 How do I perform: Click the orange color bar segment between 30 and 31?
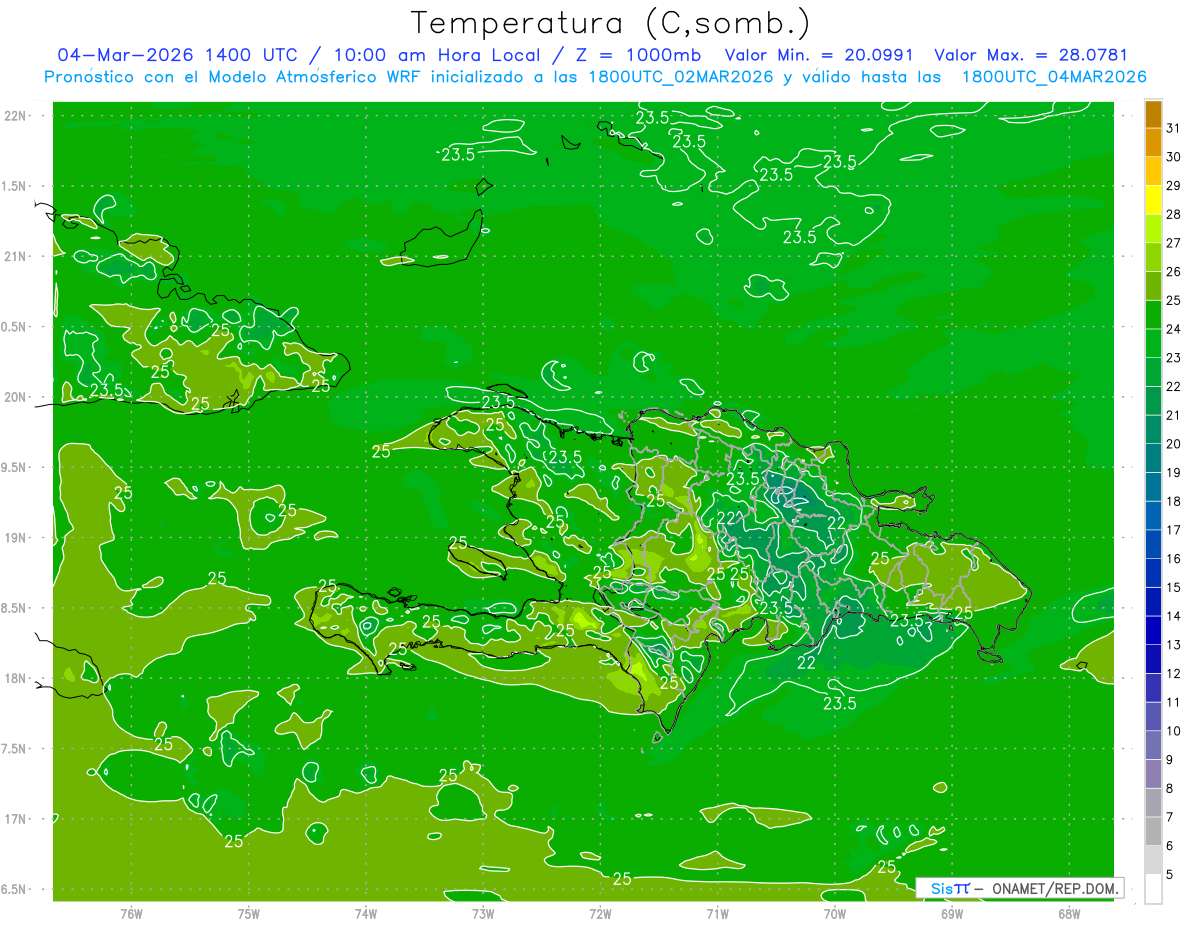pos(1153,142)
